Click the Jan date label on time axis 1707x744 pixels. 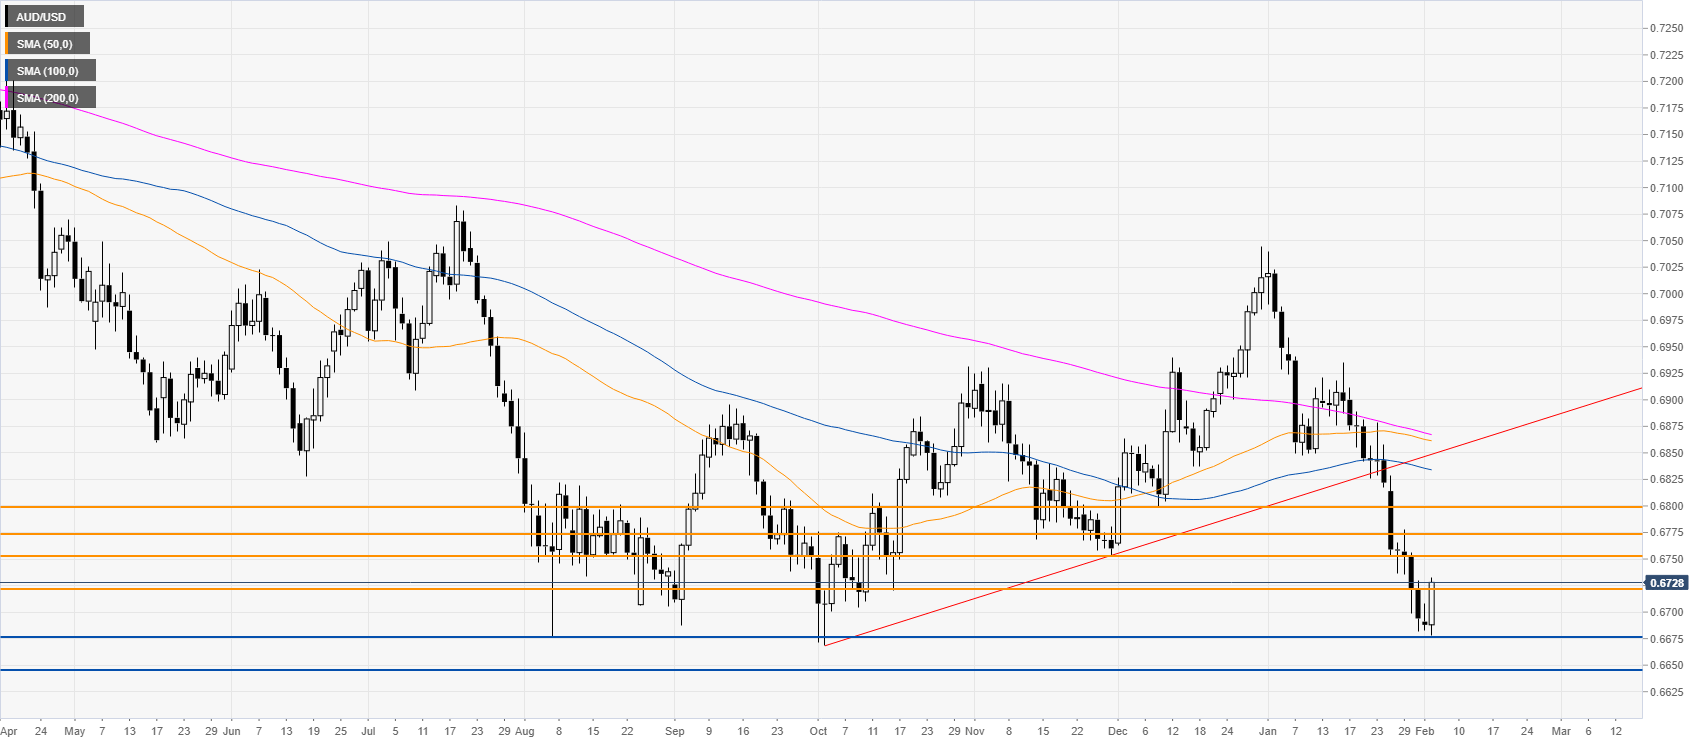point(1267,731)
